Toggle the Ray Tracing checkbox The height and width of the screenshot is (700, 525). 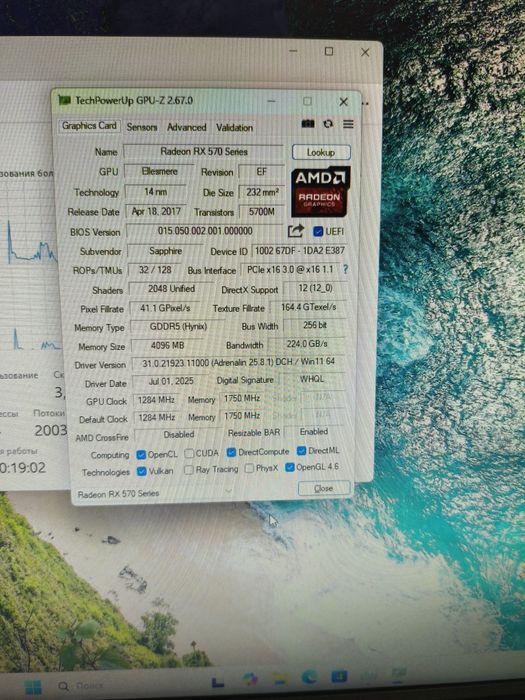(x=189, y=470)
